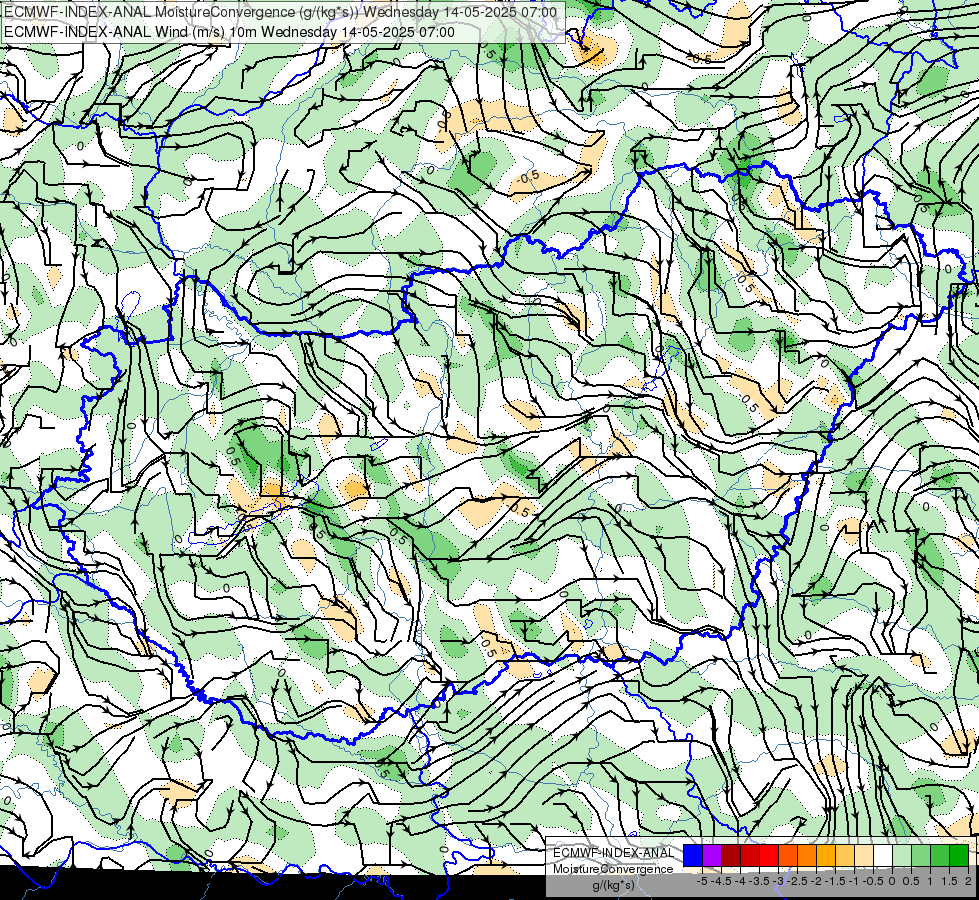
Task: Click the 1.5 tick label in the legend
Action: pos(949,881)
